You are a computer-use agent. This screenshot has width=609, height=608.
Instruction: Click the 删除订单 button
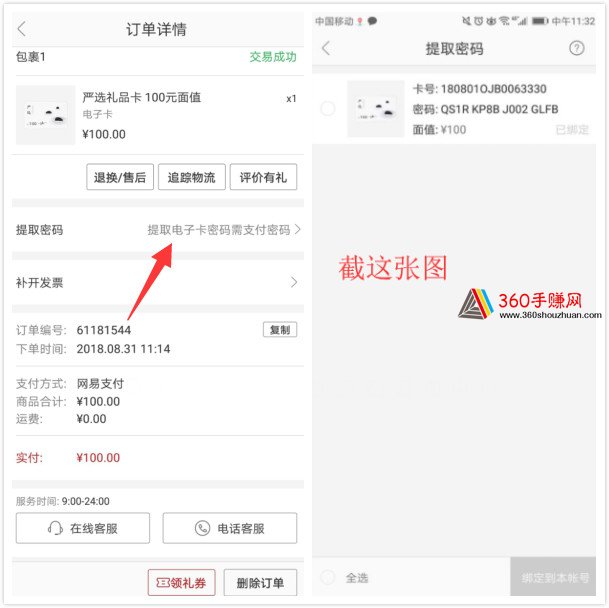point(260,582)
